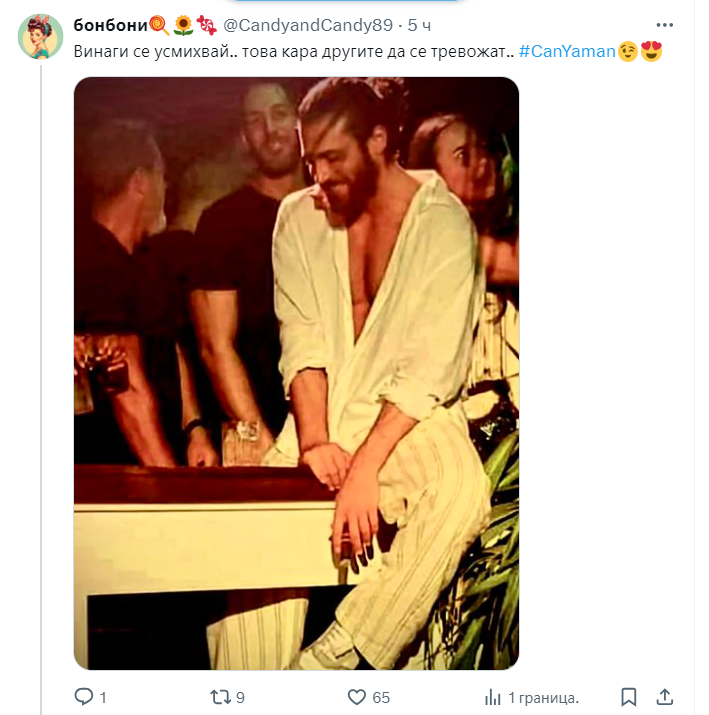The image size is (709, 715).
Task: Enlarge the attached photo of the man in white
Action: pyautogui.click(x=297, y=372)
